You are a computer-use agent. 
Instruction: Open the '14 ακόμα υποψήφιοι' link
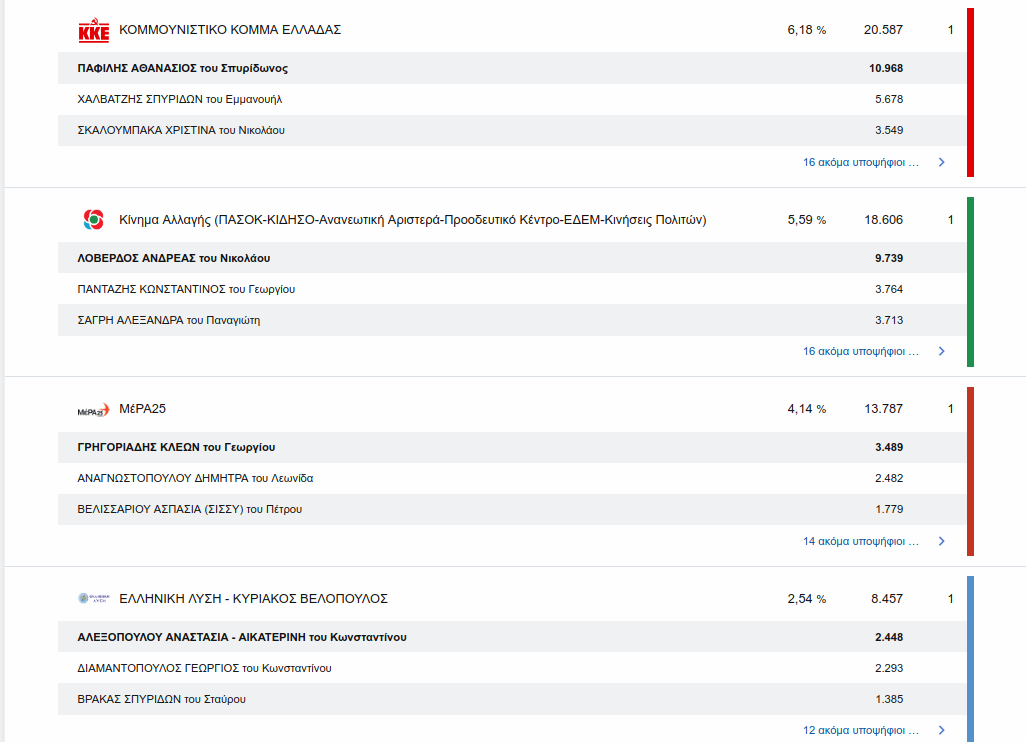tap(860, 541)
